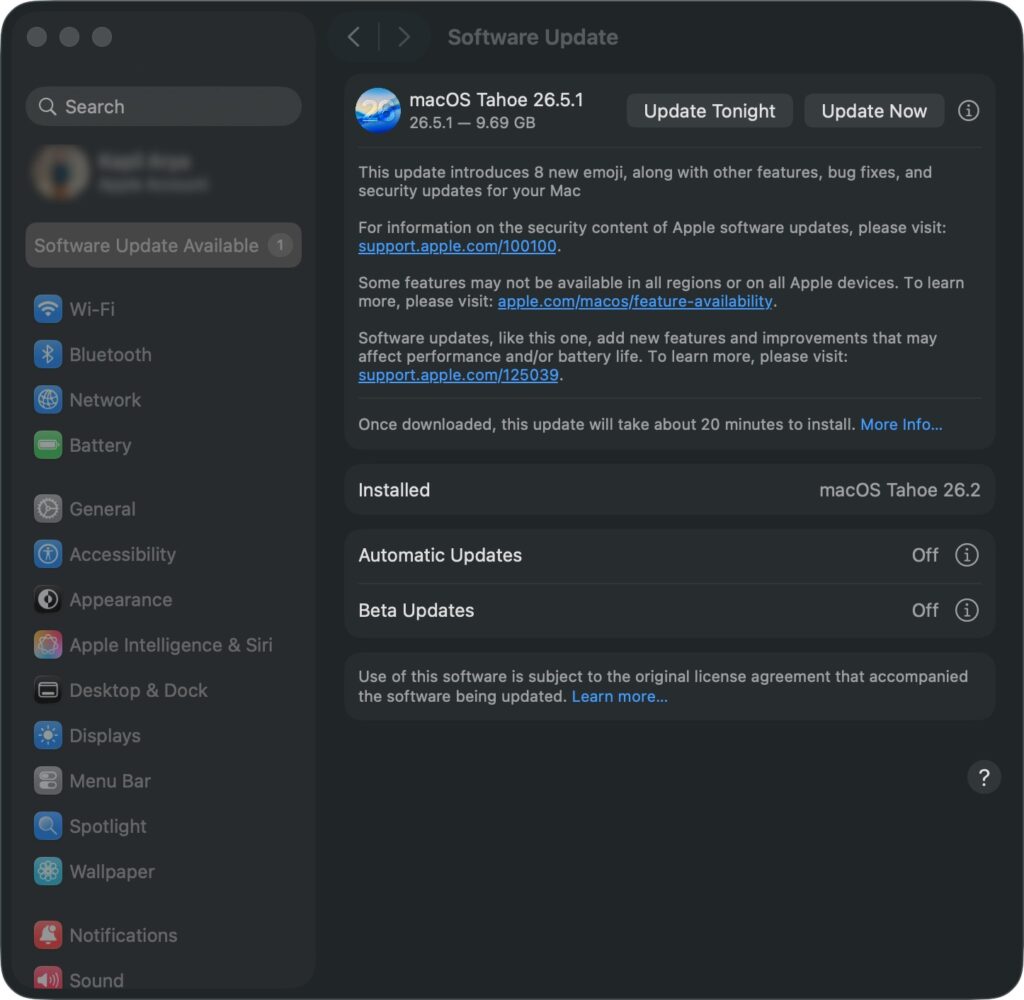Click Beta Updates Off value

pos(925,610)
